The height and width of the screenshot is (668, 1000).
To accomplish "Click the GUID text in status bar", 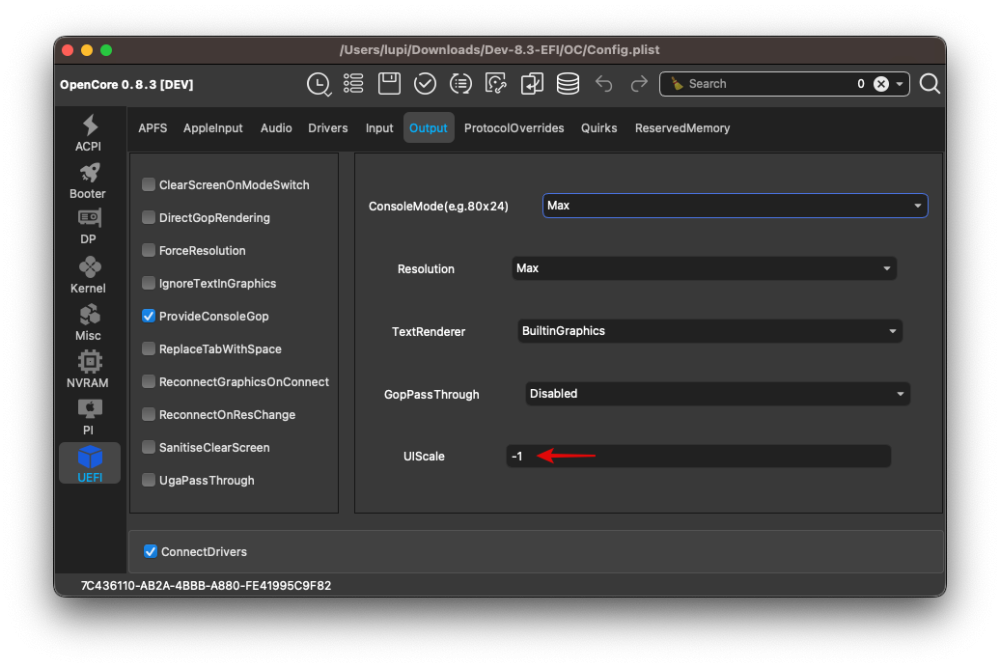I will [x=206, y=585].
